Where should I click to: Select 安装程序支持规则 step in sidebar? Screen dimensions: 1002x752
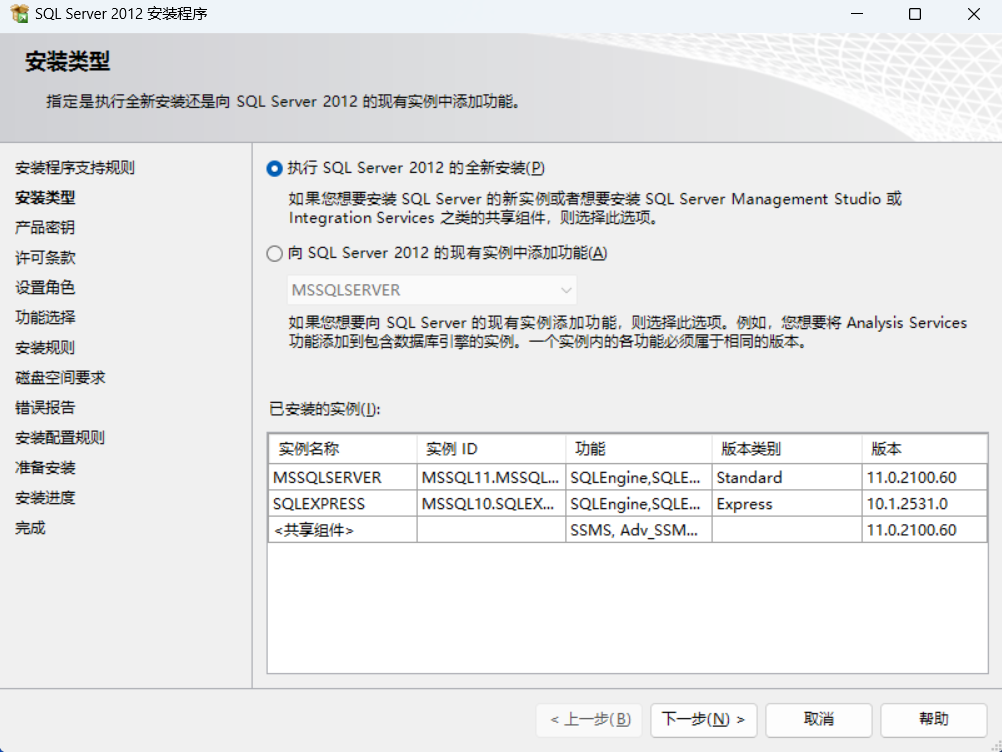[x=75, y=168]
